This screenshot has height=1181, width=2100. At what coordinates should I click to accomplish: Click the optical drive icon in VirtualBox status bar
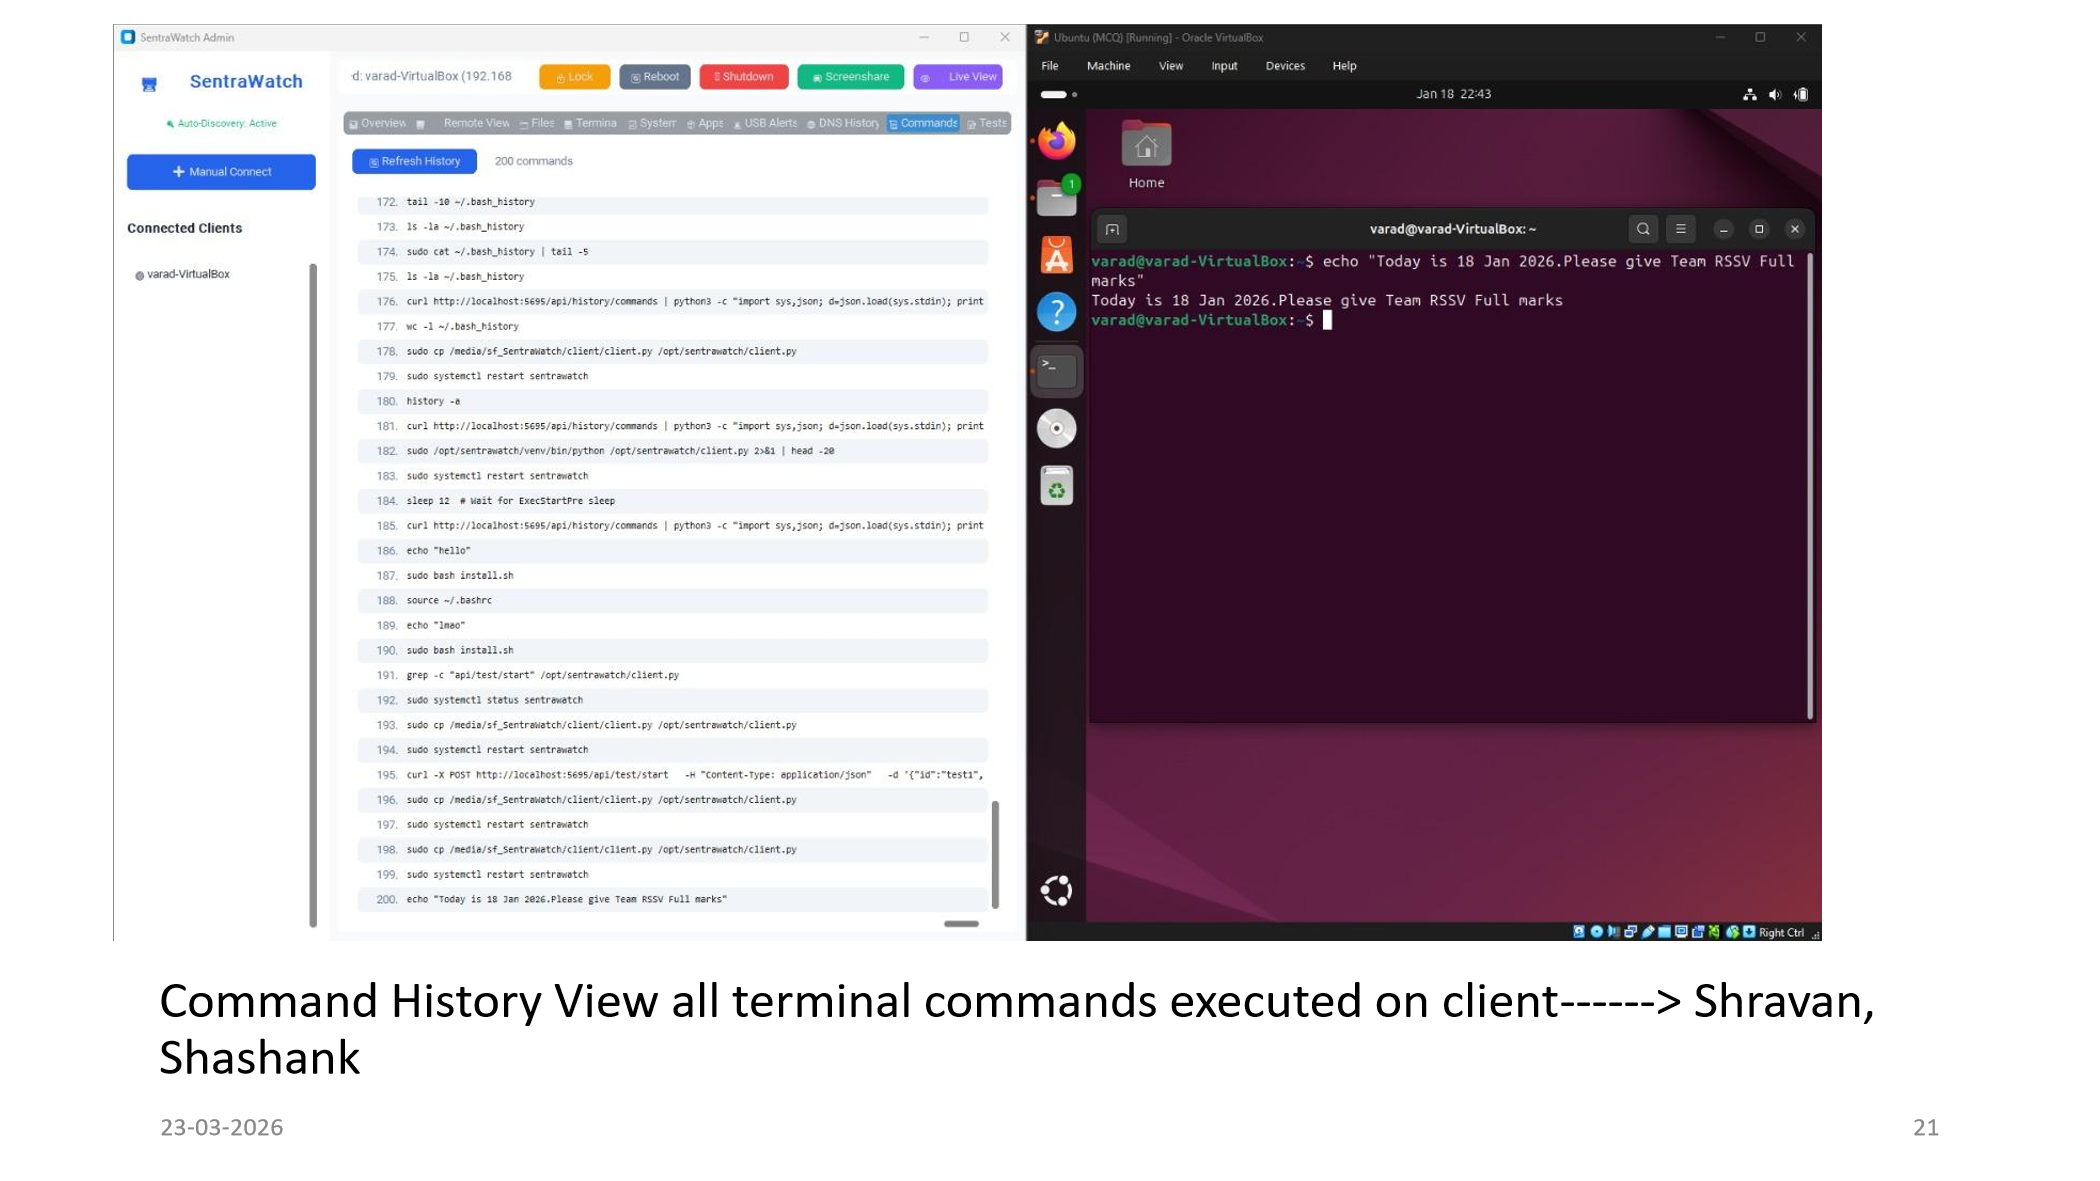coord(1597,932)
